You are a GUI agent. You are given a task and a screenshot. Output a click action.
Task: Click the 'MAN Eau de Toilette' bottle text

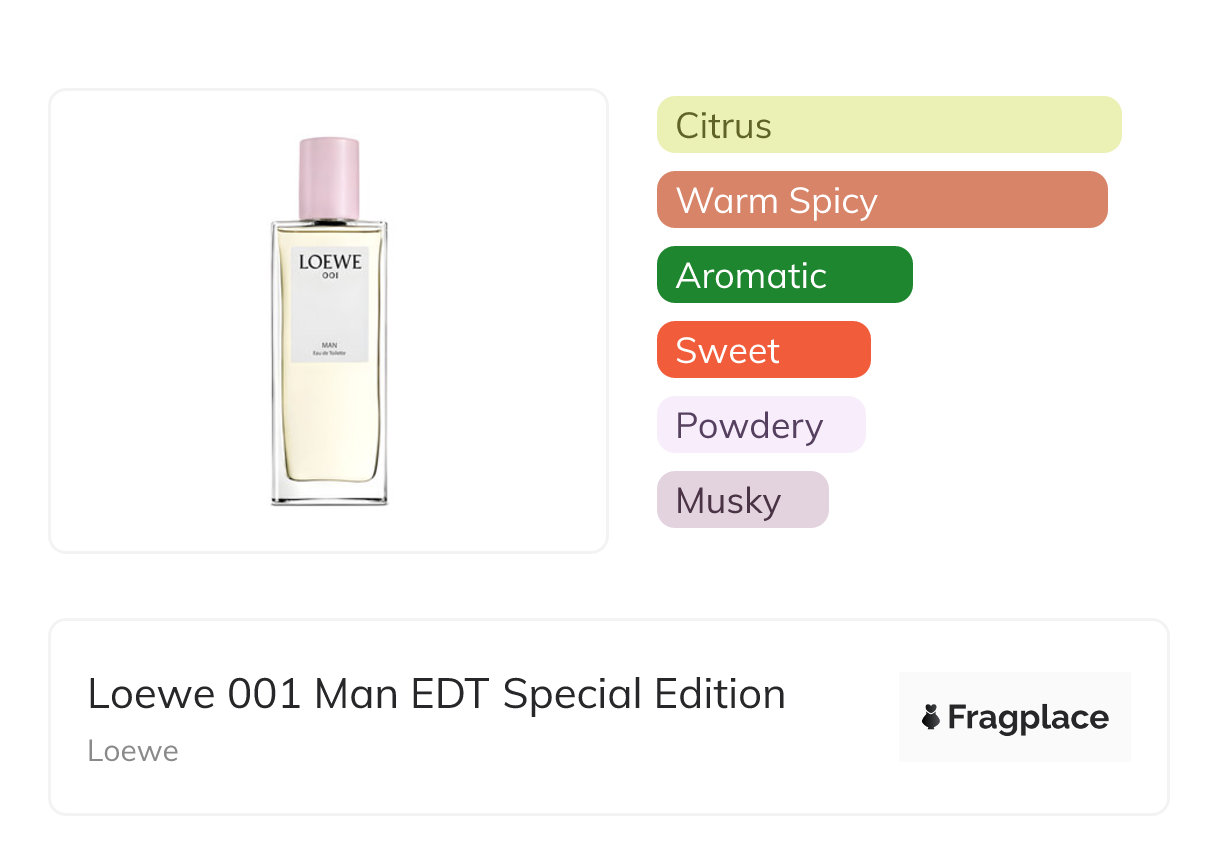tap(329, 349)
